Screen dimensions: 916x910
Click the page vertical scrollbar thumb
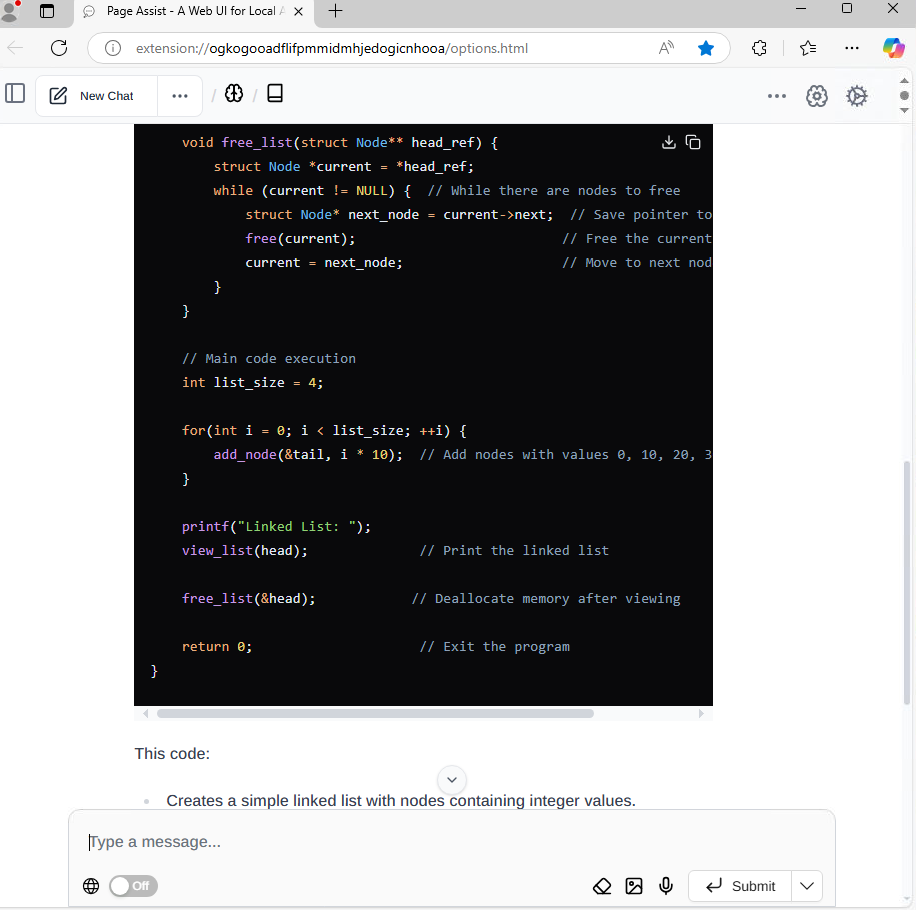coord(907,583)
